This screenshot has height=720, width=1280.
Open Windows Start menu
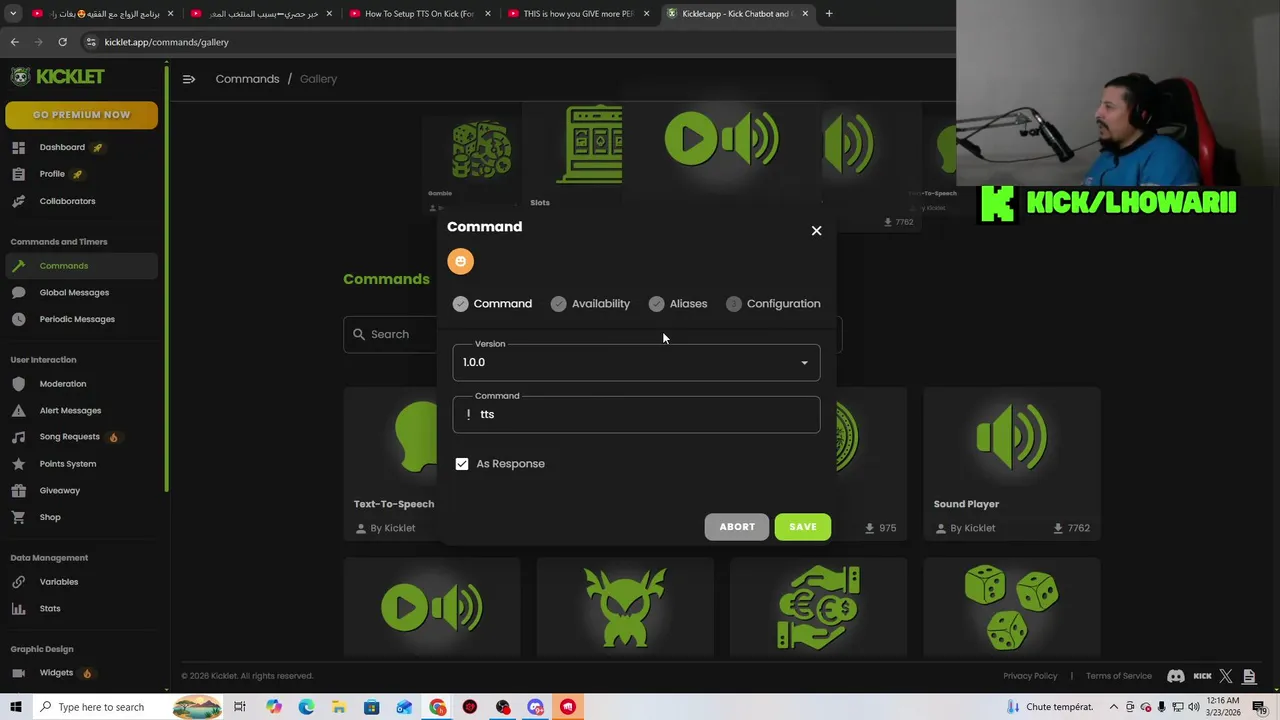(15, 707)
